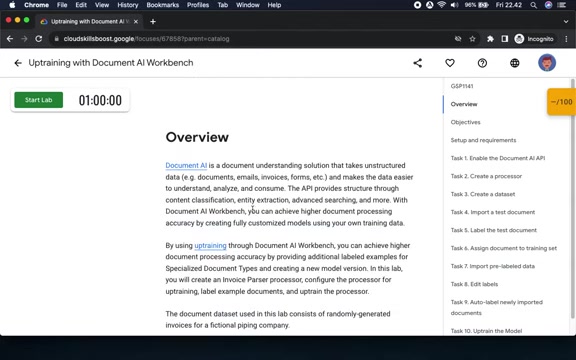
Task: Toggle Chrome side panel icon
Action: 504,39
